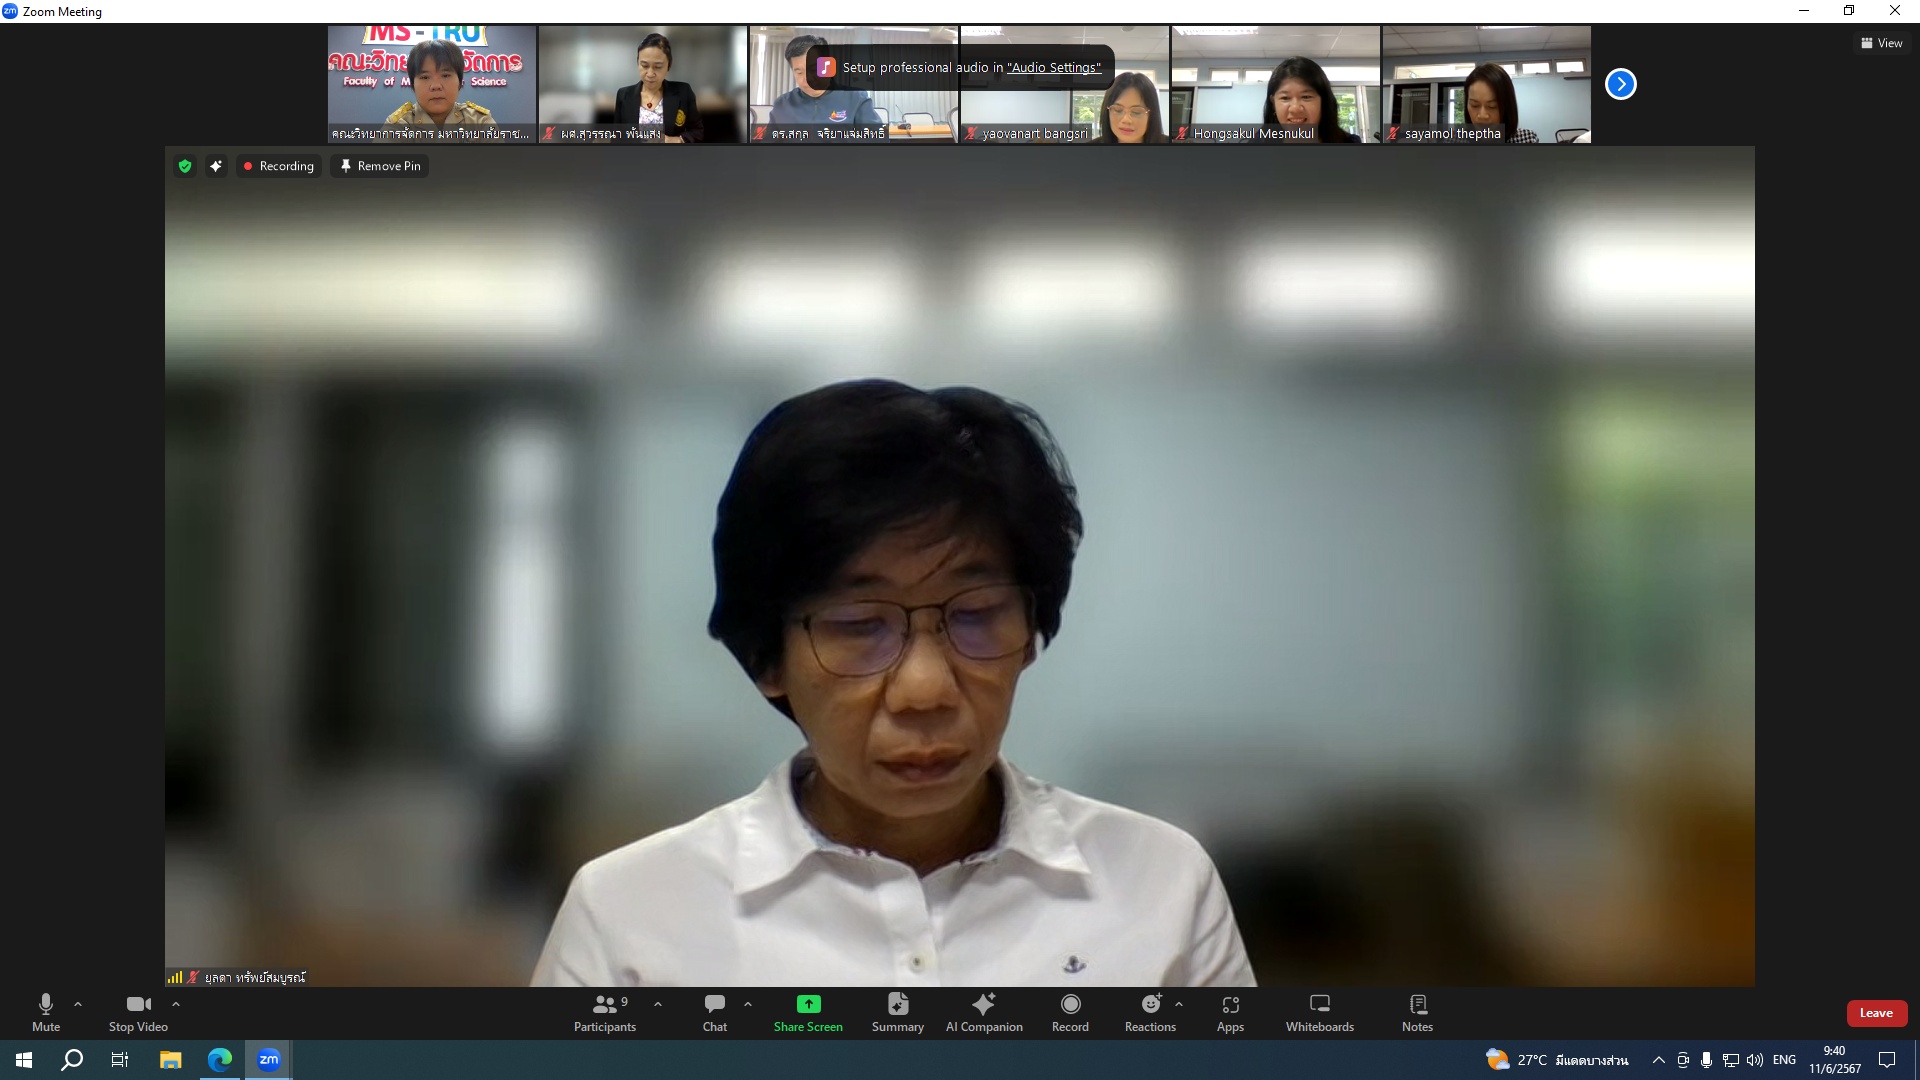Image resolution: width=1920 pixels, height=1080 pixels.
Task: Select sayamol theptha video thumbnail
Action: (x=1486, y=84)
